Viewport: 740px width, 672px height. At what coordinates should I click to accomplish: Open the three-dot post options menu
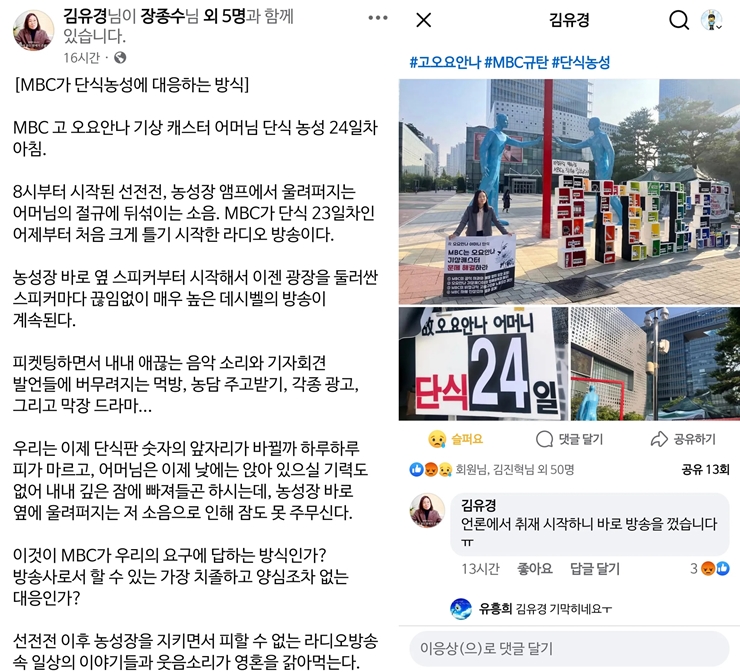coord(378,18)
